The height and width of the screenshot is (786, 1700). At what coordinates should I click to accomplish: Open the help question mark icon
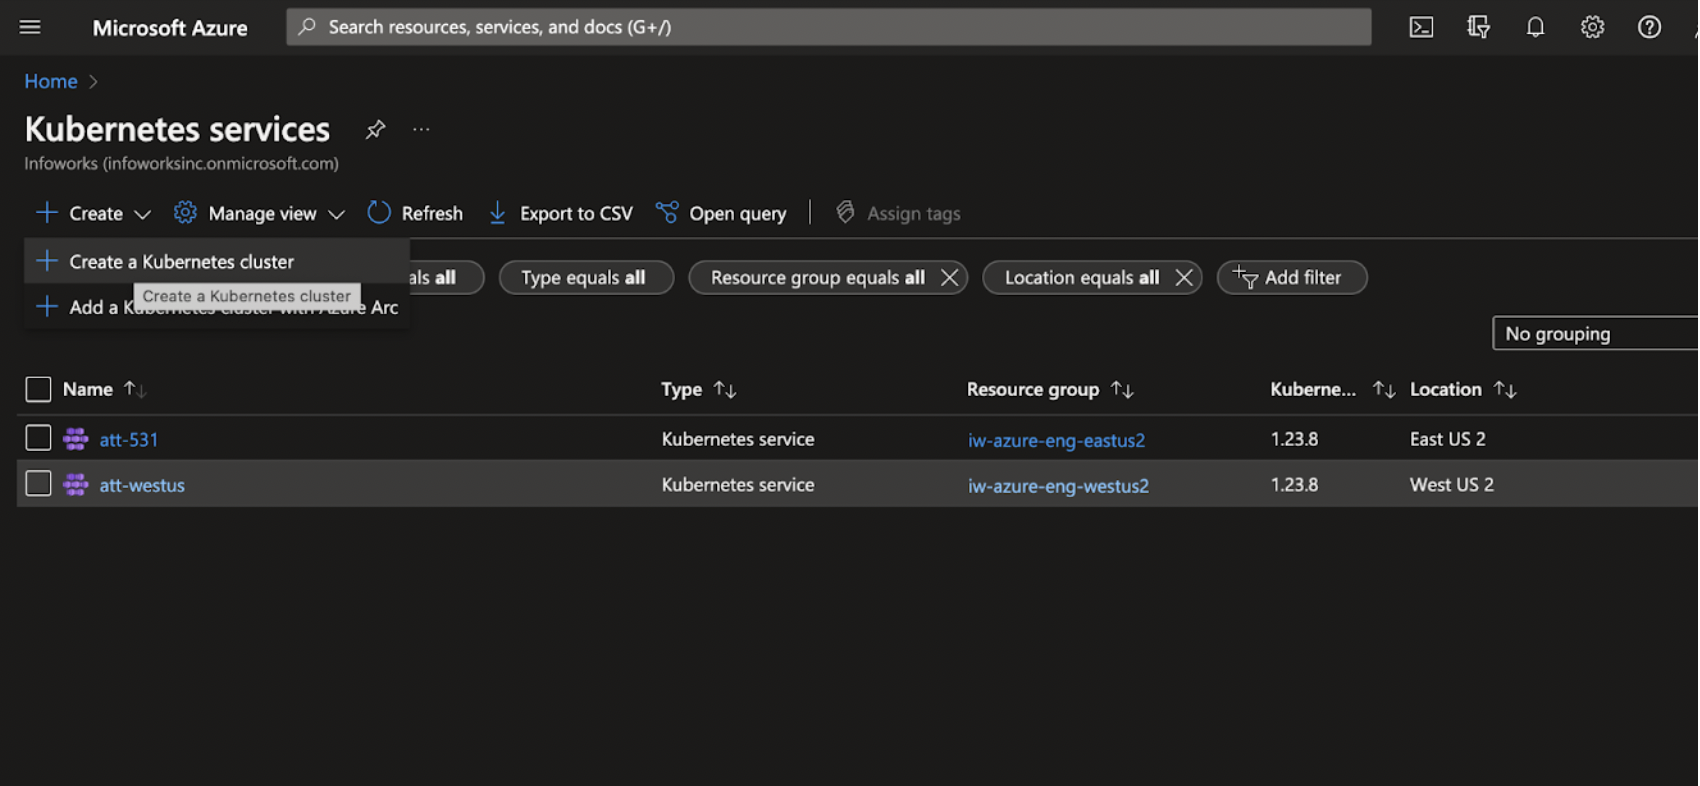[x=1649, y=27]
